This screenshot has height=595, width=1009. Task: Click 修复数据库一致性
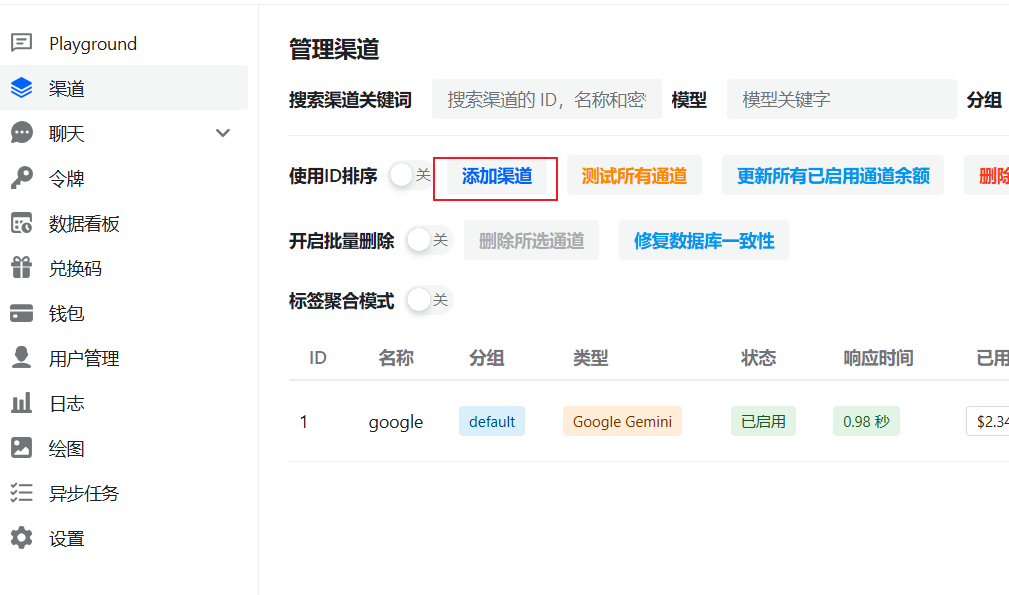pos(703,240)
